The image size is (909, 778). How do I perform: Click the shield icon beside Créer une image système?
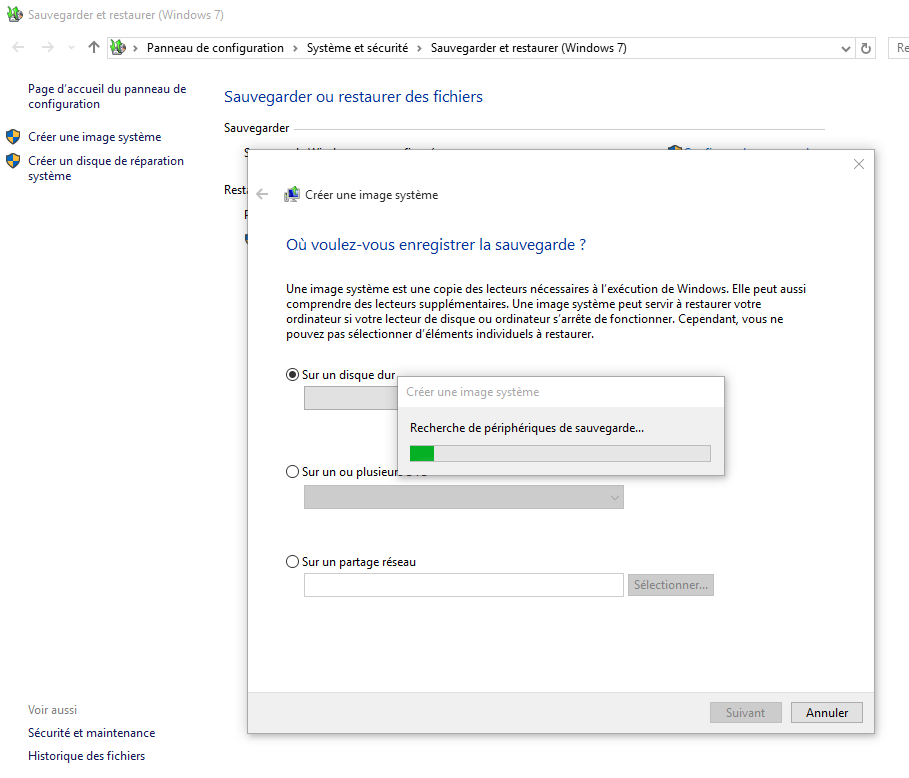[13, 137]
